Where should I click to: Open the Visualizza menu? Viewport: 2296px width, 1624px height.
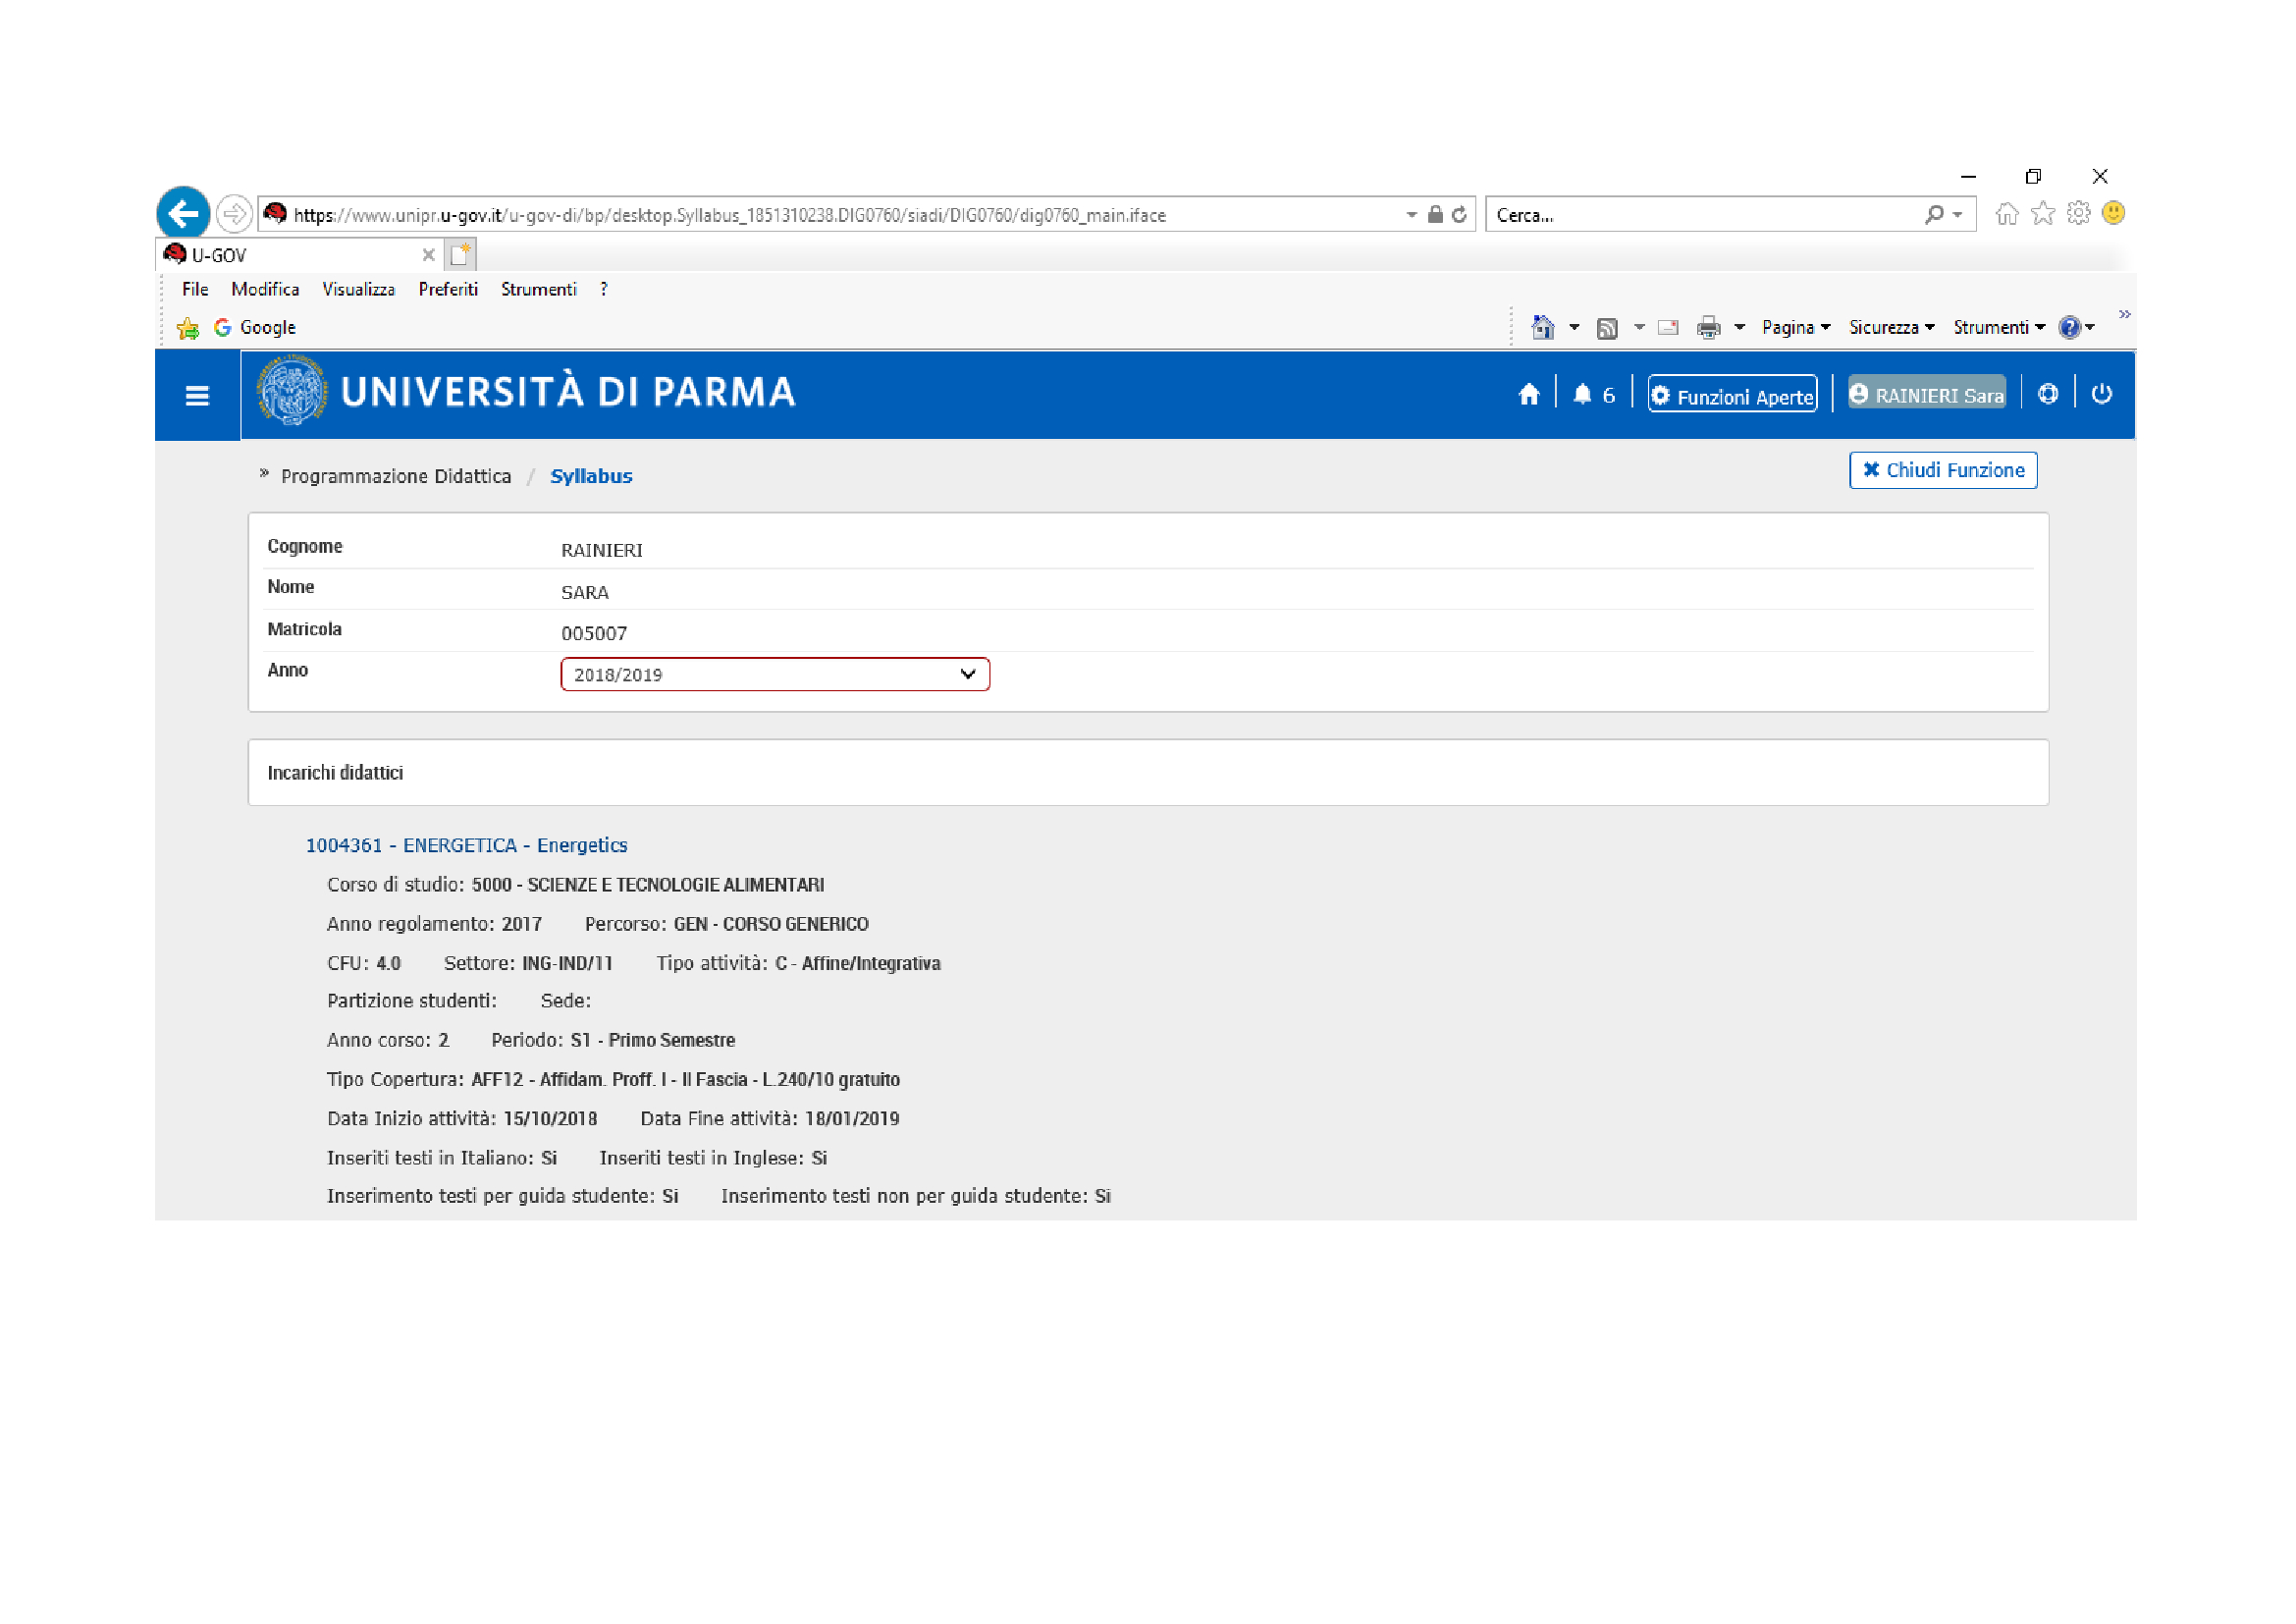(x=358, y=289)
